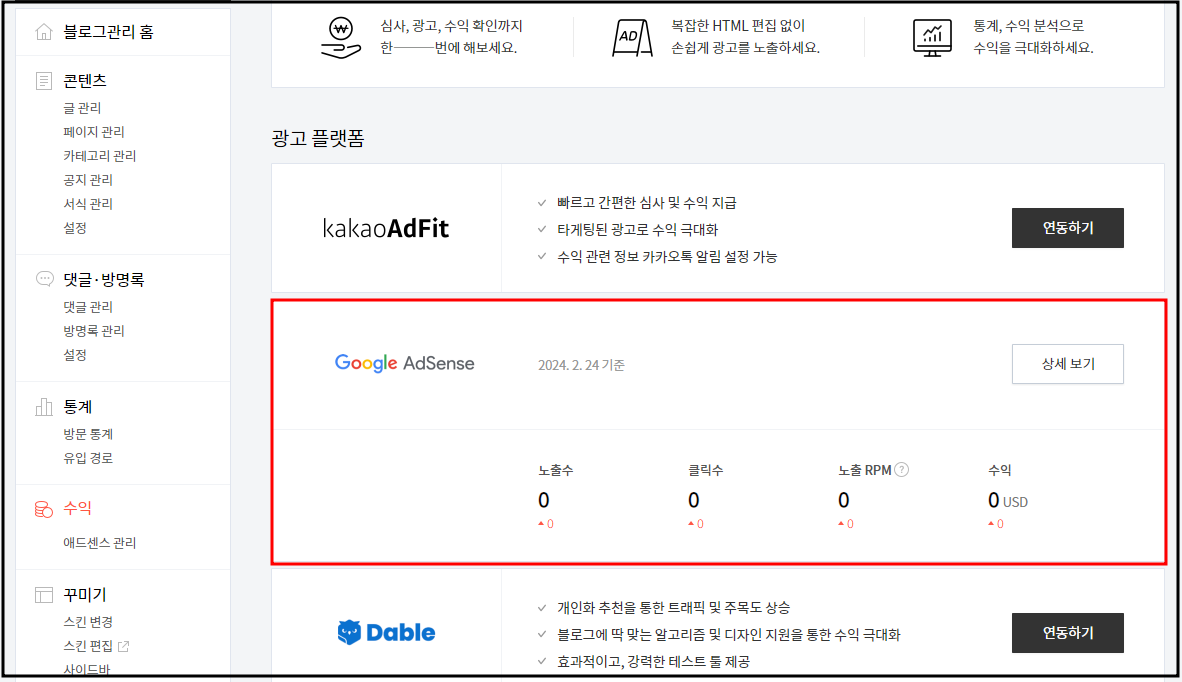The image size is (1182, 682).
Task: Click the Dable logo
Action: click(x=386, y=632)
